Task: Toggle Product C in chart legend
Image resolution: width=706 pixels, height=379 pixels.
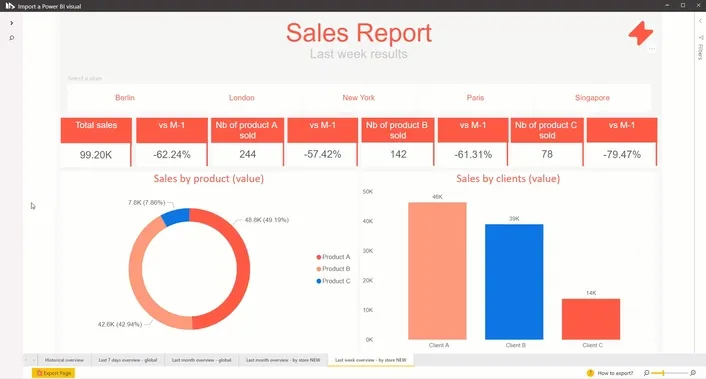Action: pos(333,281)
